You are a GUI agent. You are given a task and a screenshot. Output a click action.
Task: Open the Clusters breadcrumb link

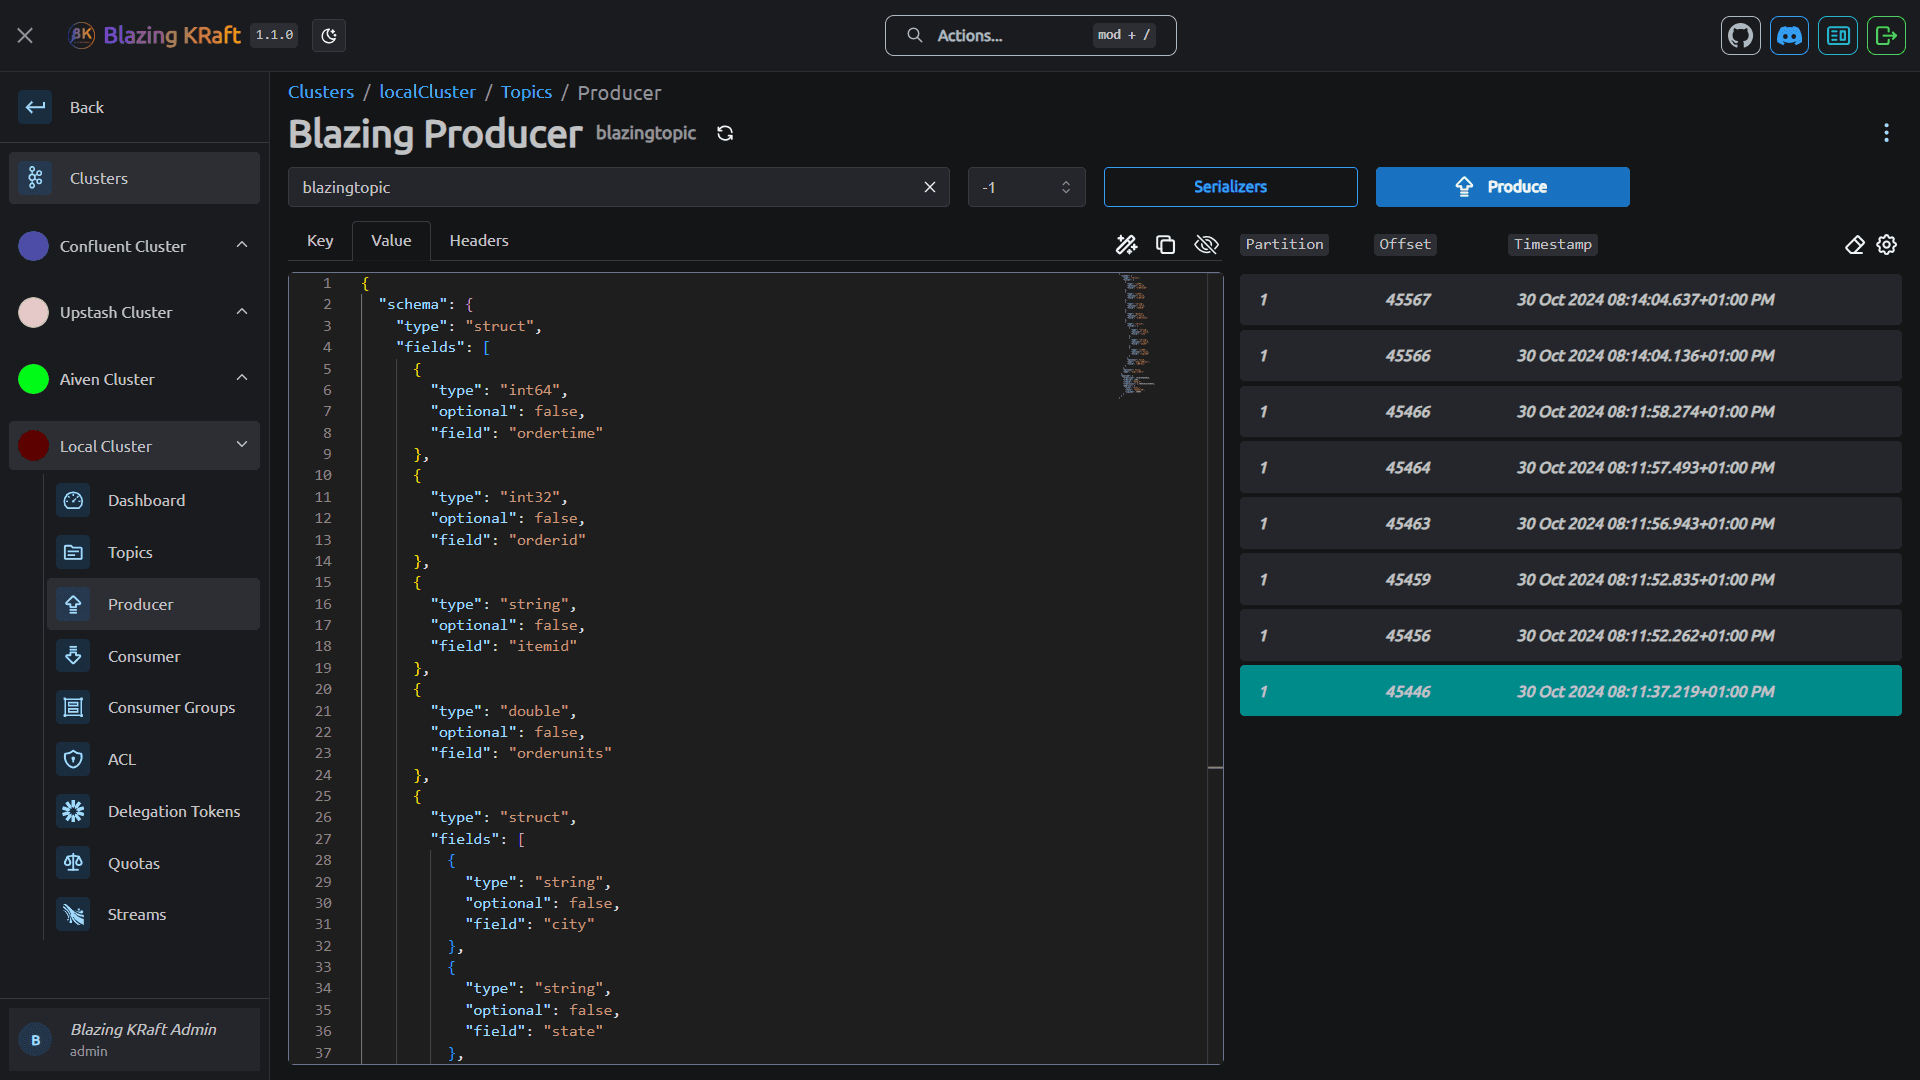click(321, 92)
